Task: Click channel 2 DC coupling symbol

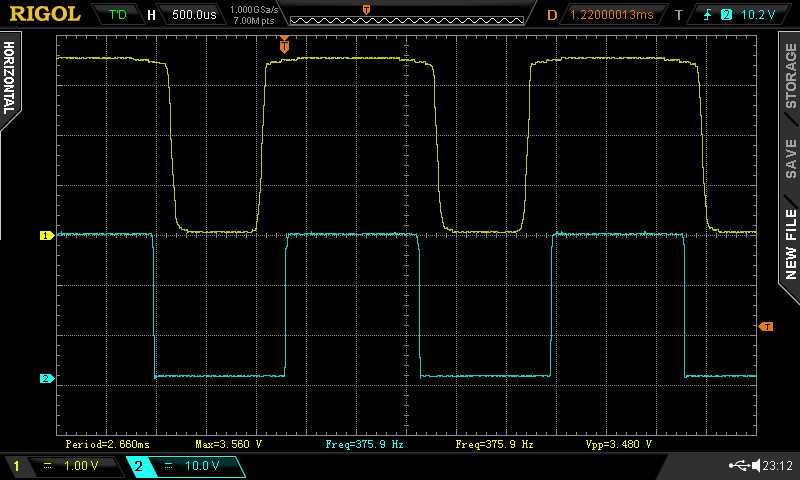Action: pyautogui.click(x=169, y=465)
